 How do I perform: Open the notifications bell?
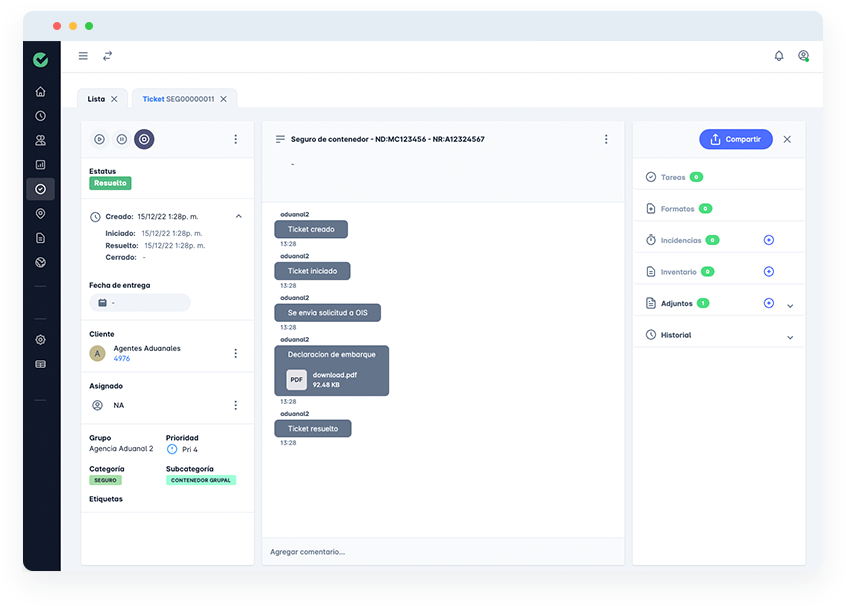coord(779,56)
